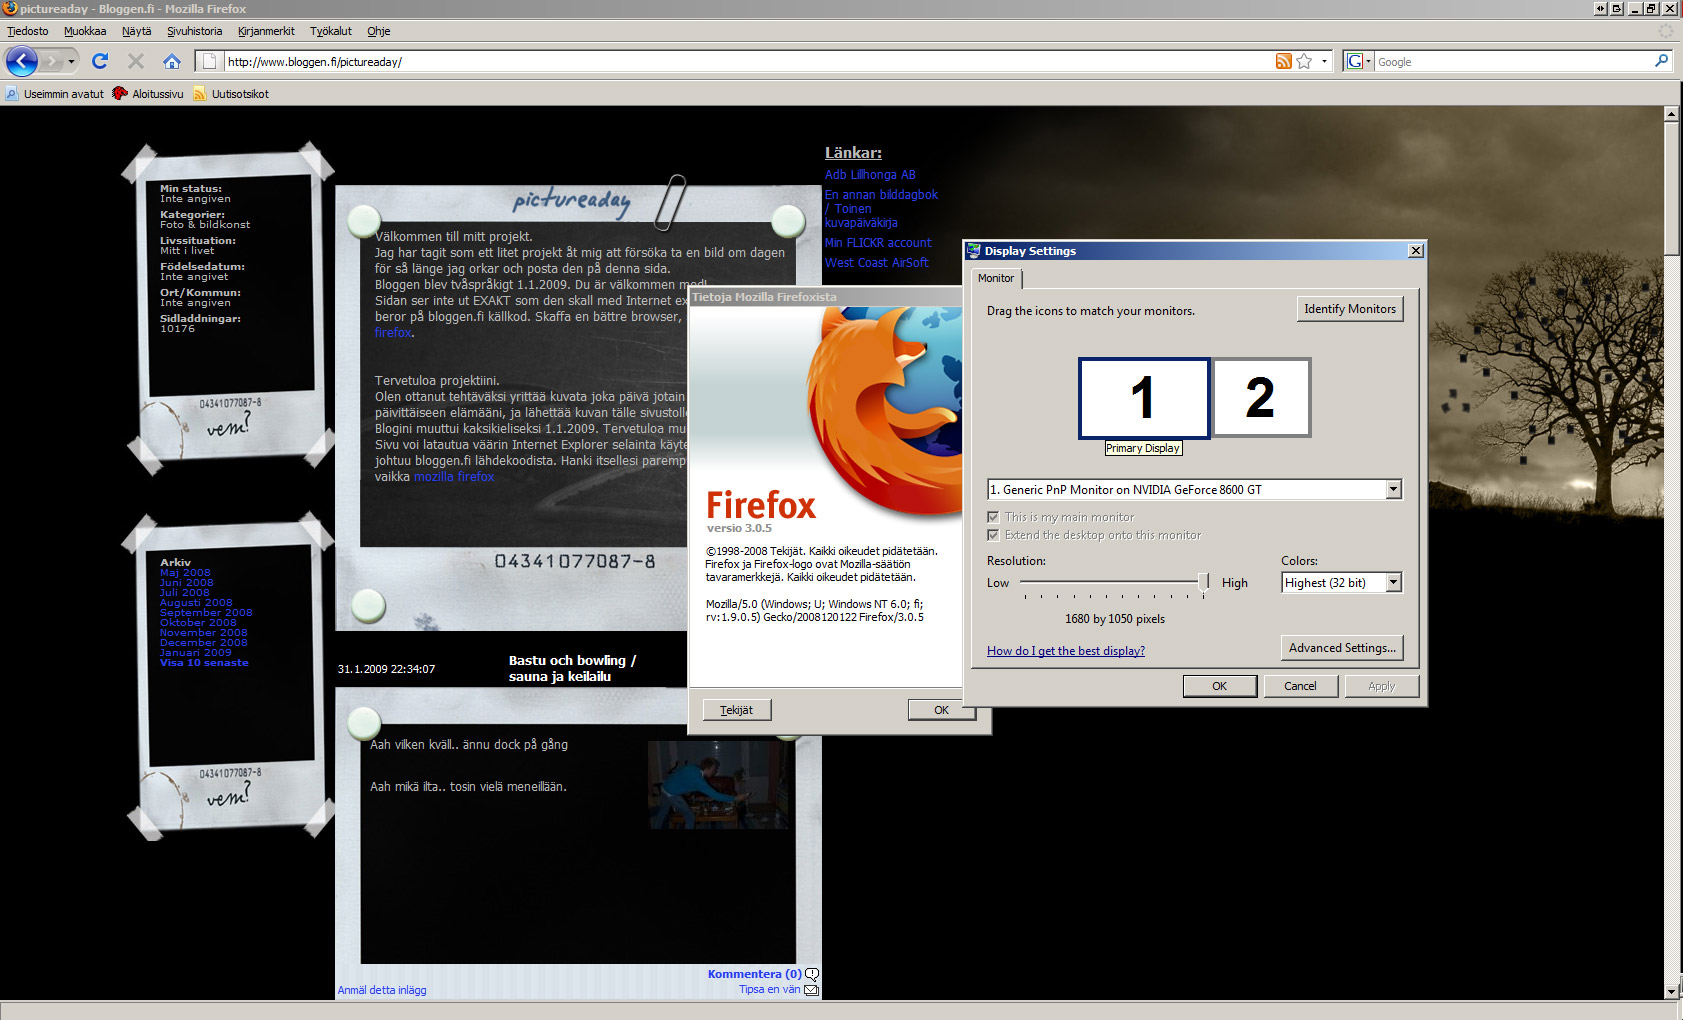Image resolution: width=1683 pixels, height=1020 pixels.
Task: Open the Juni 2008 archive
Action: click(187, 583)
